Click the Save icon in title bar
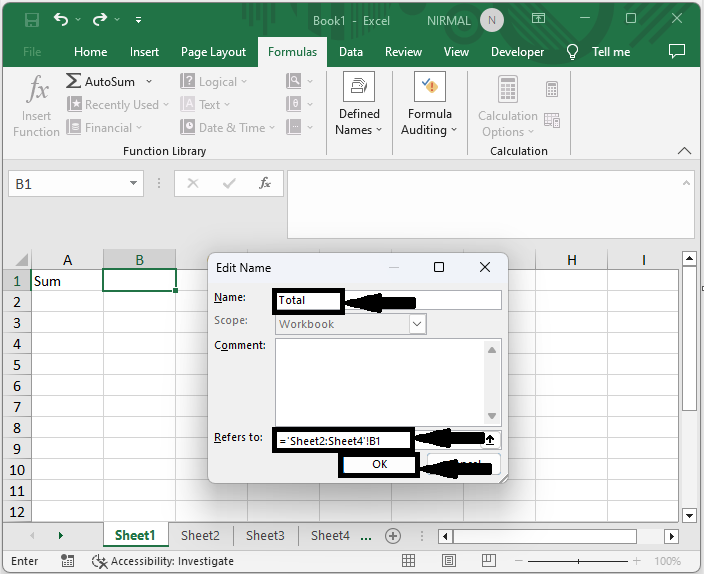The height and width of the screenshot is (574, 704). (x=31, y=20)
